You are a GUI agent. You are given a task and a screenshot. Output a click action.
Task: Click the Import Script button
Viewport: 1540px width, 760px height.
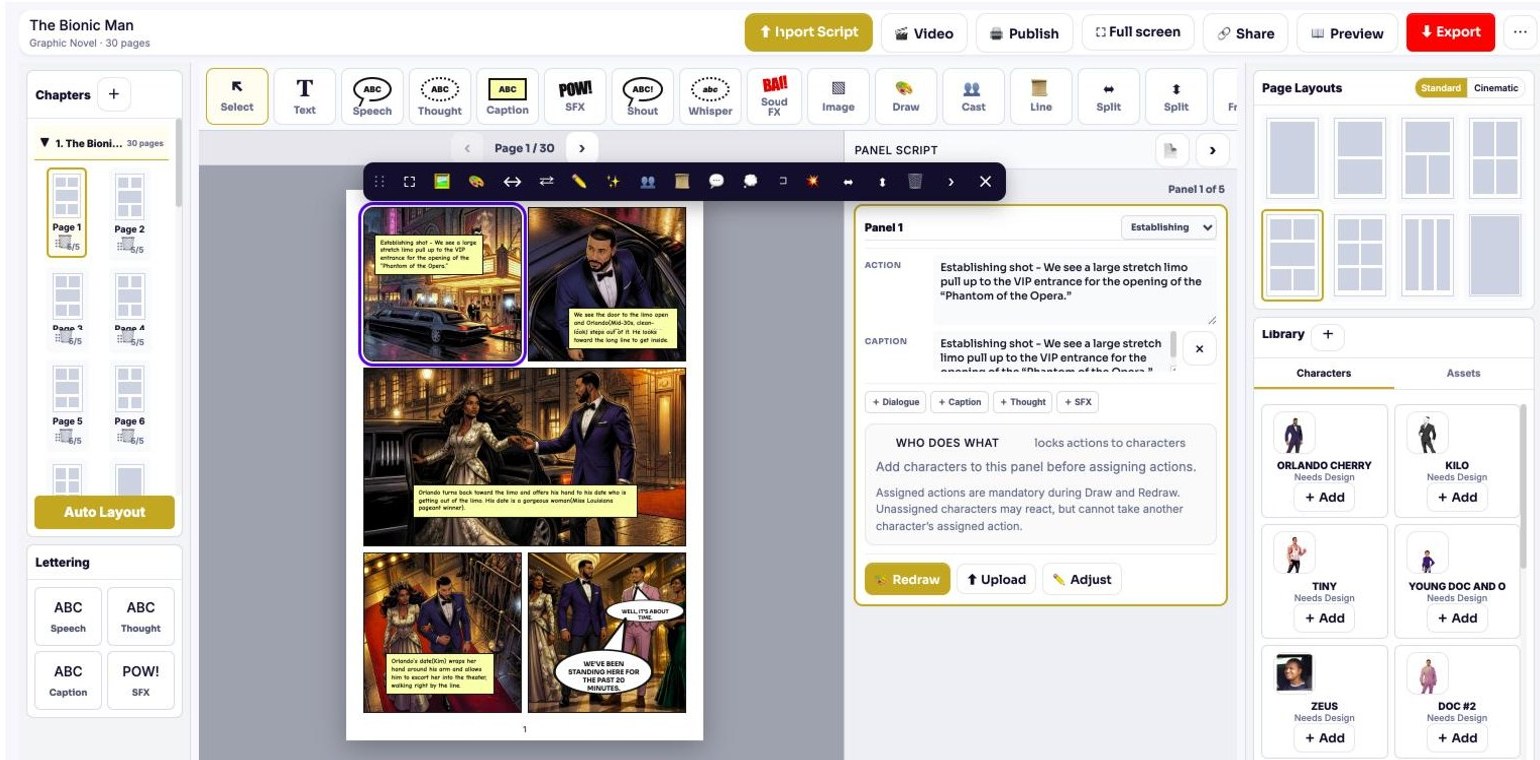[x=809, y=32]
